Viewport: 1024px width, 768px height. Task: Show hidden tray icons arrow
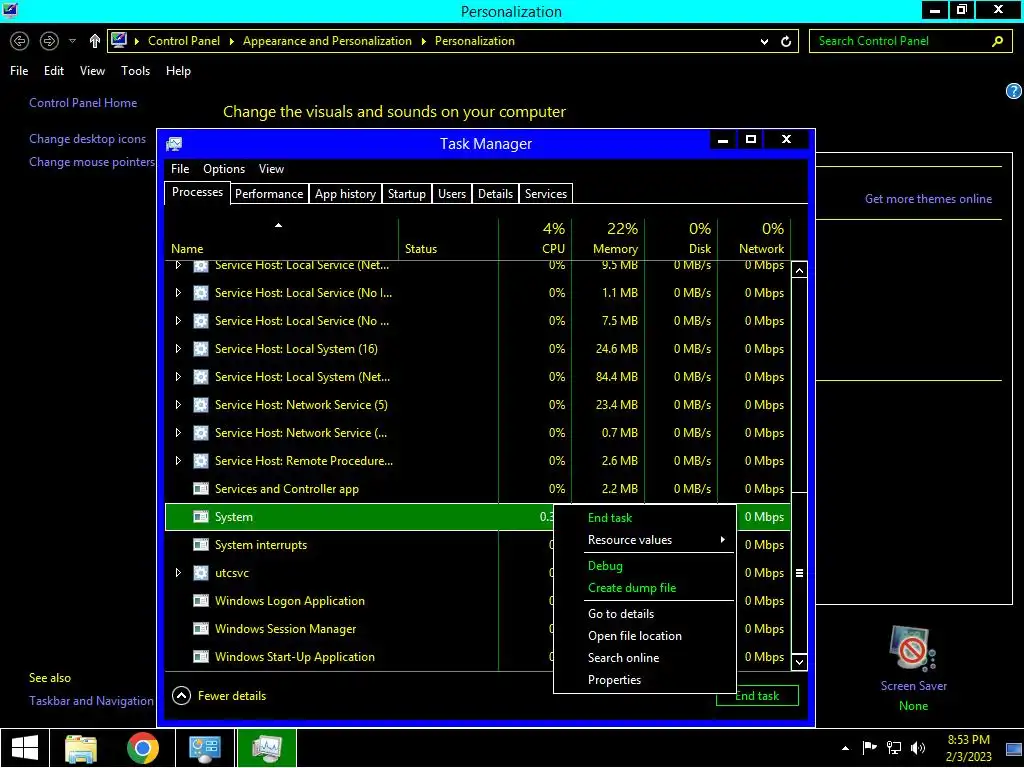[846, 748]
